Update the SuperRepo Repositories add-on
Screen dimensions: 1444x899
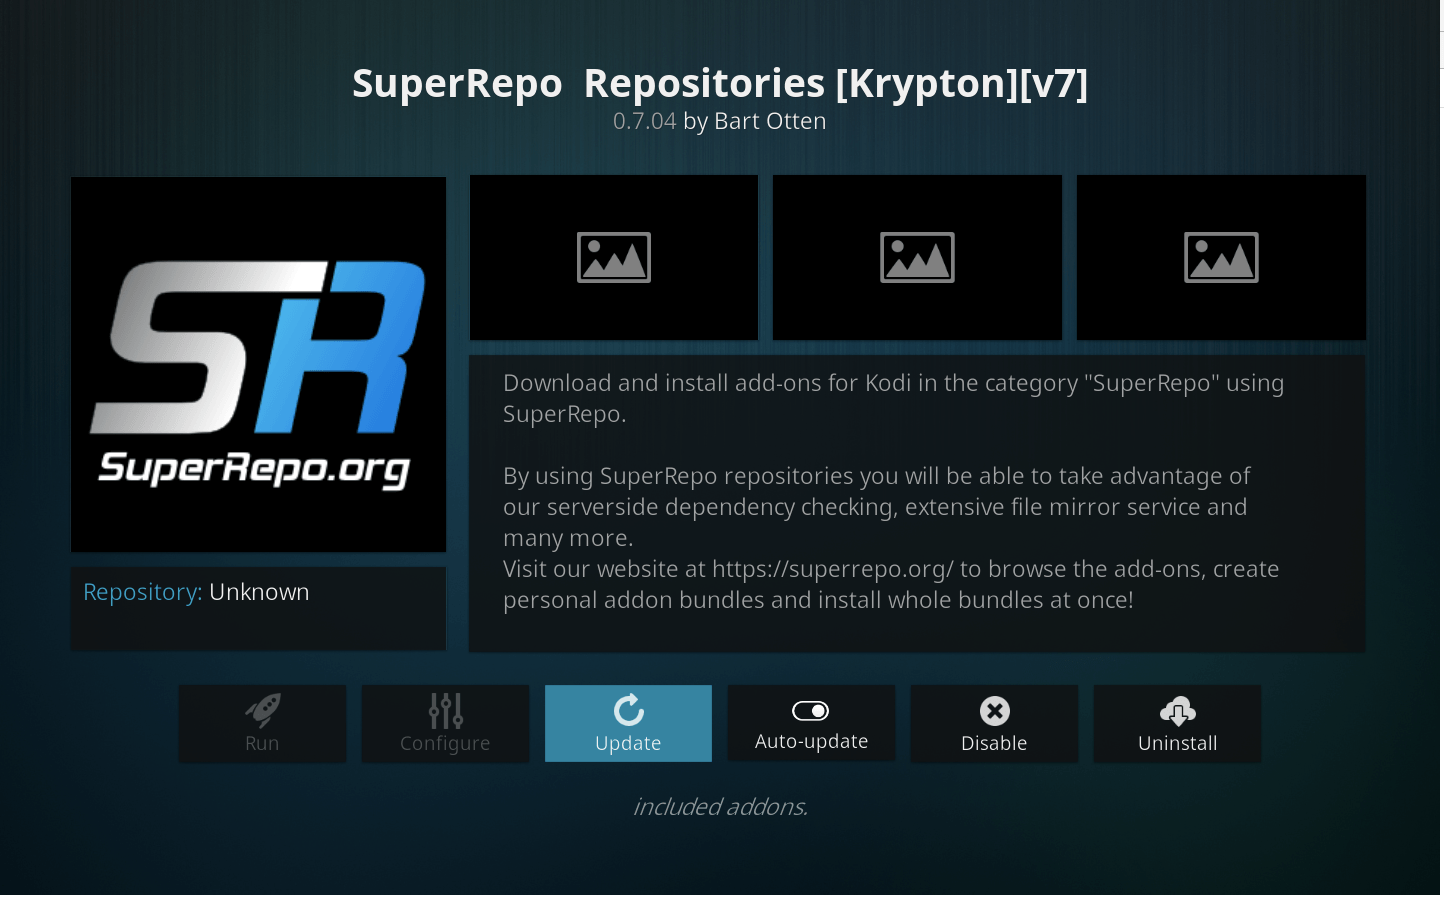pos(628,723)
